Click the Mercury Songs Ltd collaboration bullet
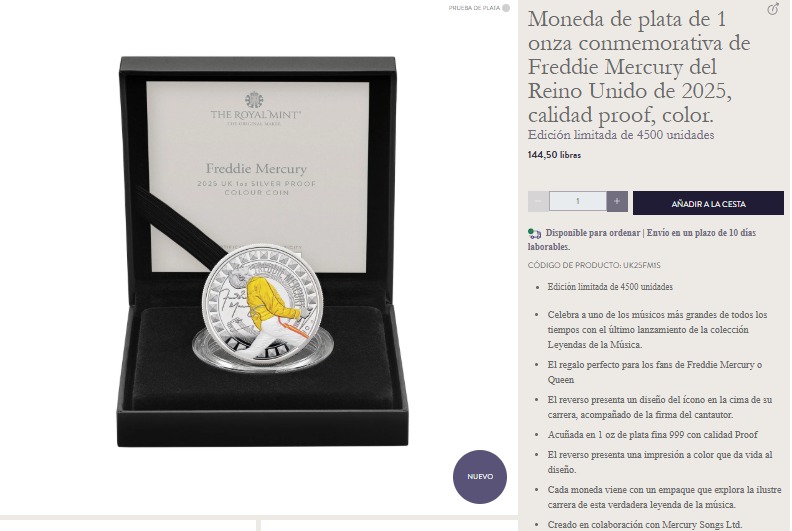Image resolution: width=792 pixels, height=531 pixels. click(x=645, y=524)
